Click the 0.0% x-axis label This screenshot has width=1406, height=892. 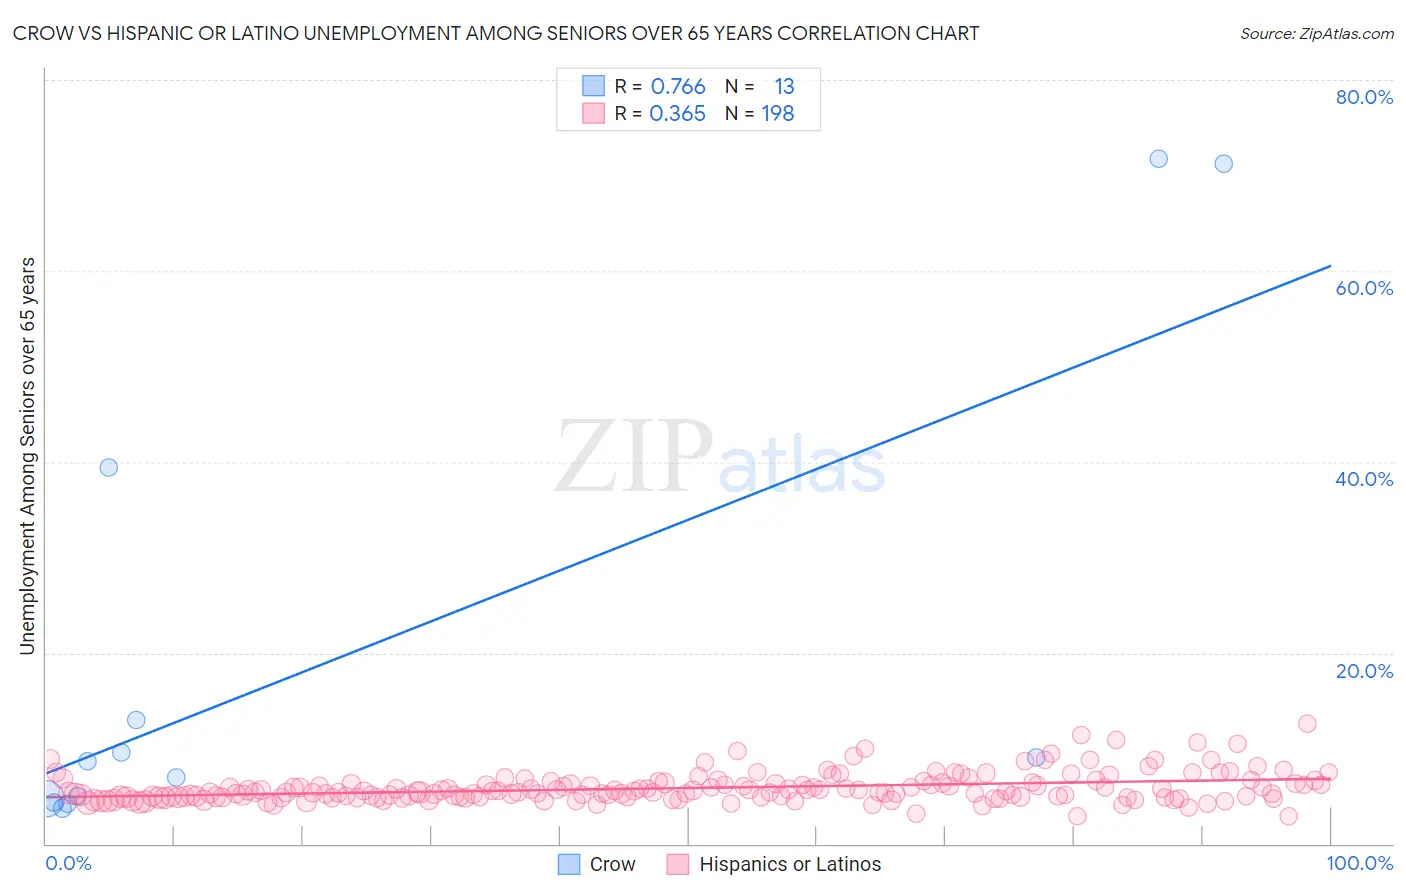[x=68, y=863]
